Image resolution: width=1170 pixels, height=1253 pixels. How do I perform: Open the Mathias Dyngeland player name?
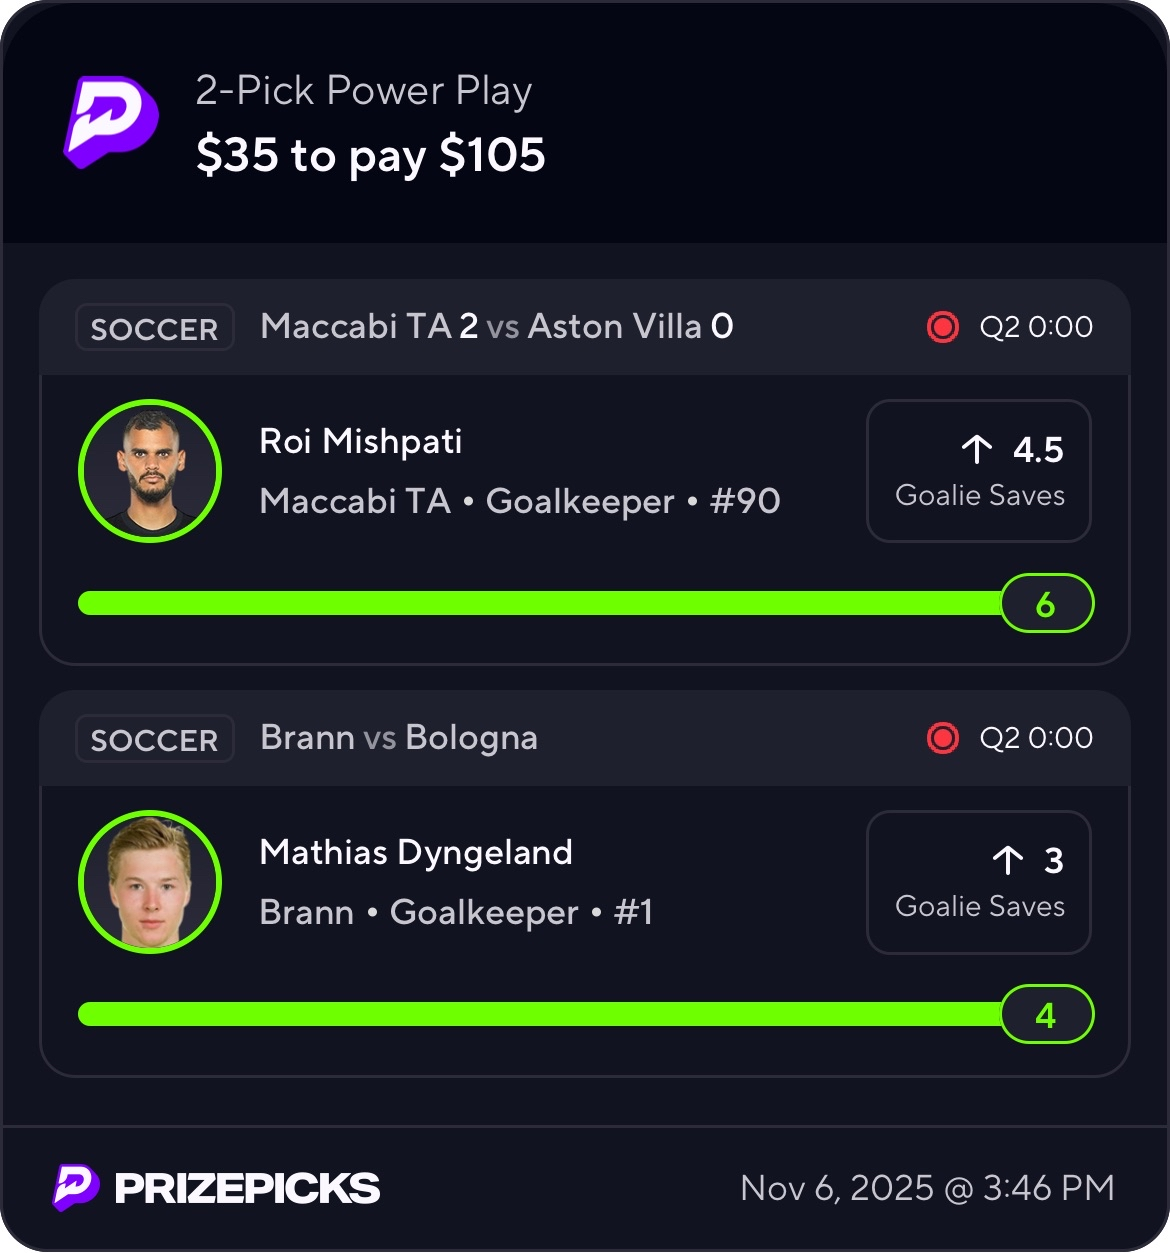416,852
